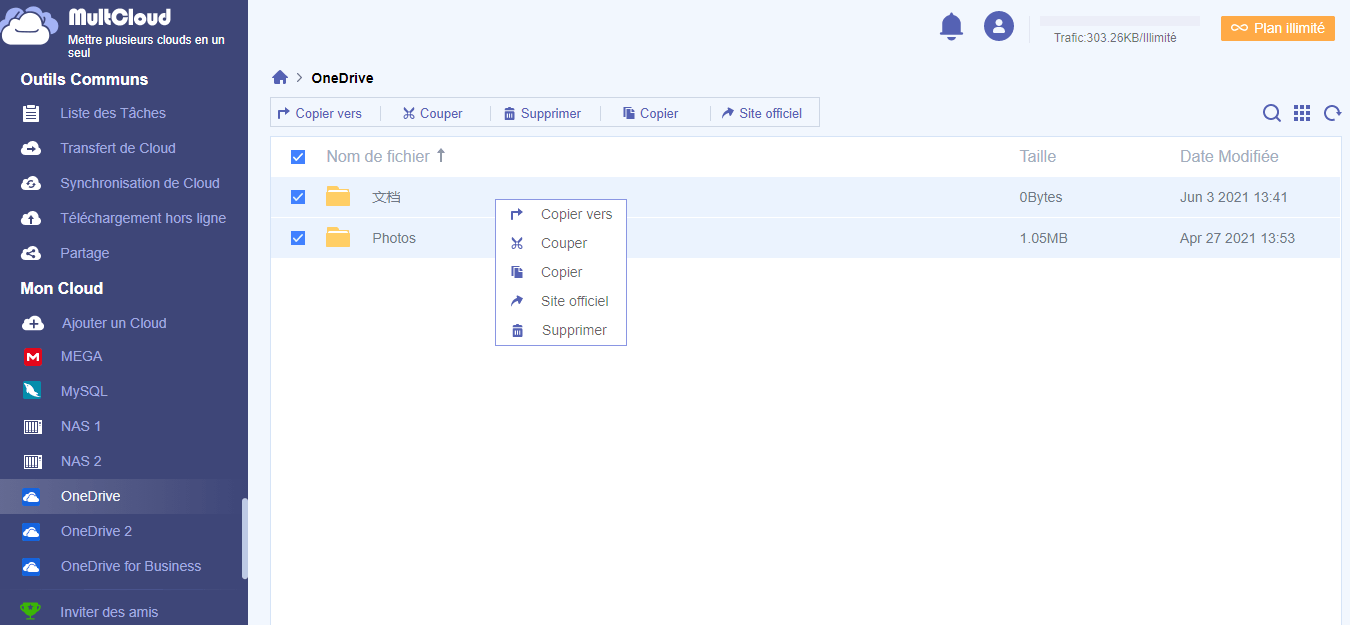1350x625 pixels.
Task: Click the NAS 1 drive icon
Action: (x=32, y=426)
